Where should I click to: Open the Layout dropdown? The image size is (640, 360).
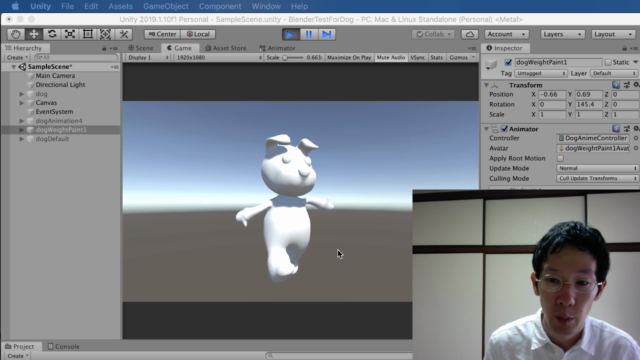tap(613, 34)
